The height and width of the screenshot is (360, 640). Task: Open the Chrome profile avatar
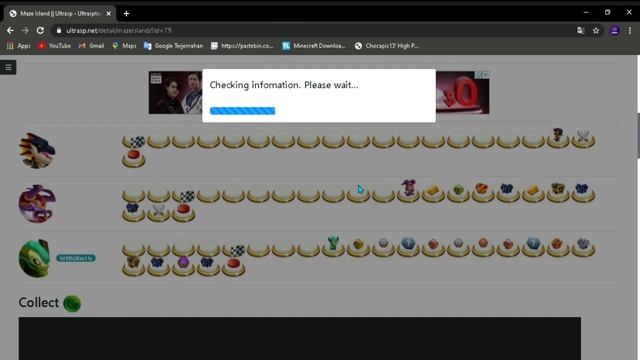pos(615,31)
